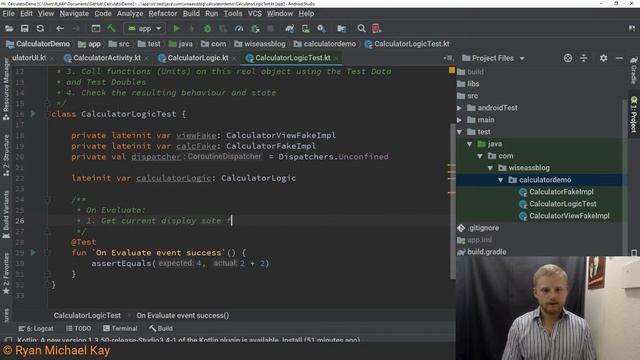Click the CalculatorDemo breadcrumb
640x360 pixels.
click(x=38, y=44)
